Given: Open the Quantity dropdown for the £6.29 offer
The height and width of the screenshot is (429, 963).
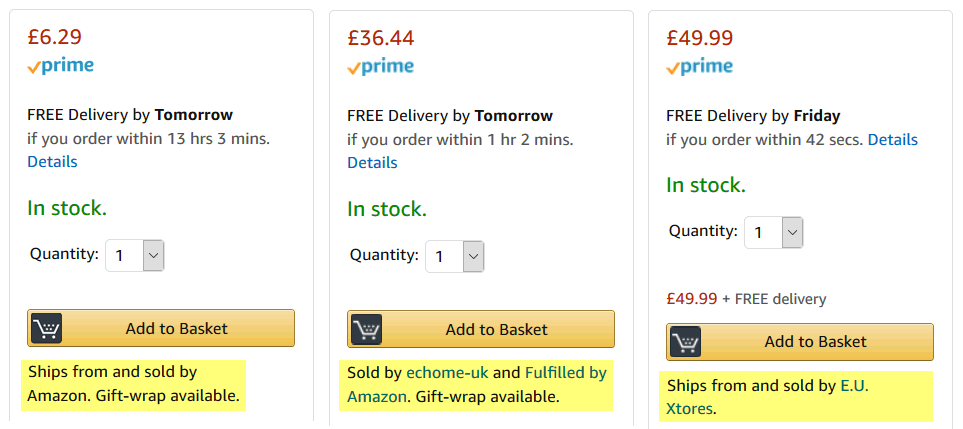Looking at the screenshot, I should point(135,255).
